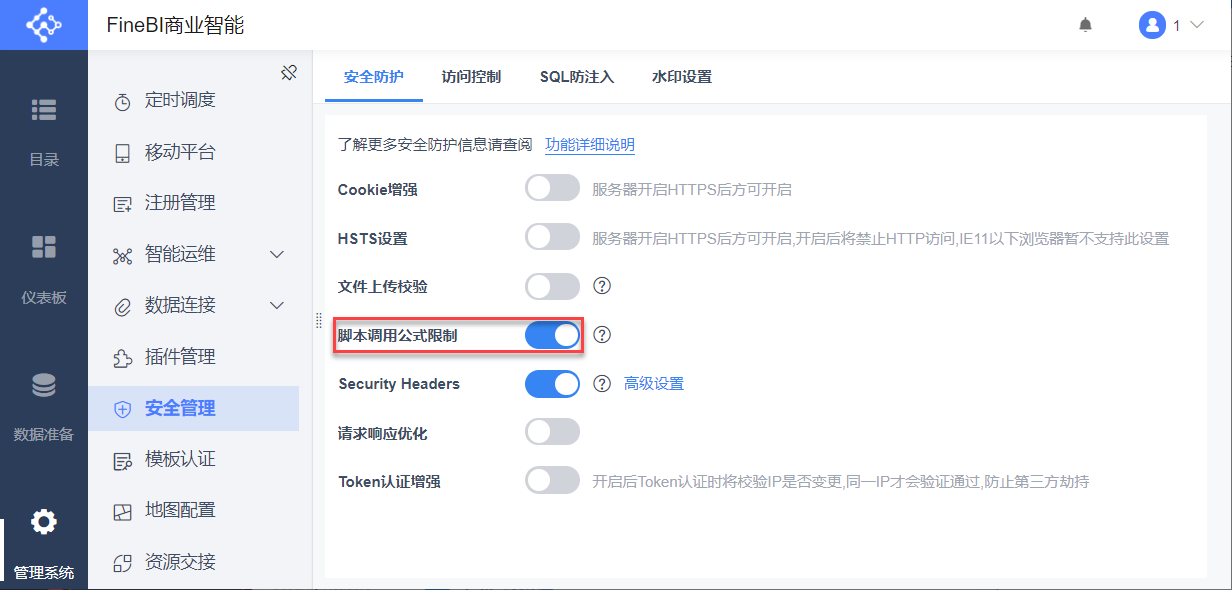Disable the 脚本调用公式限制 toggle
The width and height of the screenshot is (1232, 590).
552,335
